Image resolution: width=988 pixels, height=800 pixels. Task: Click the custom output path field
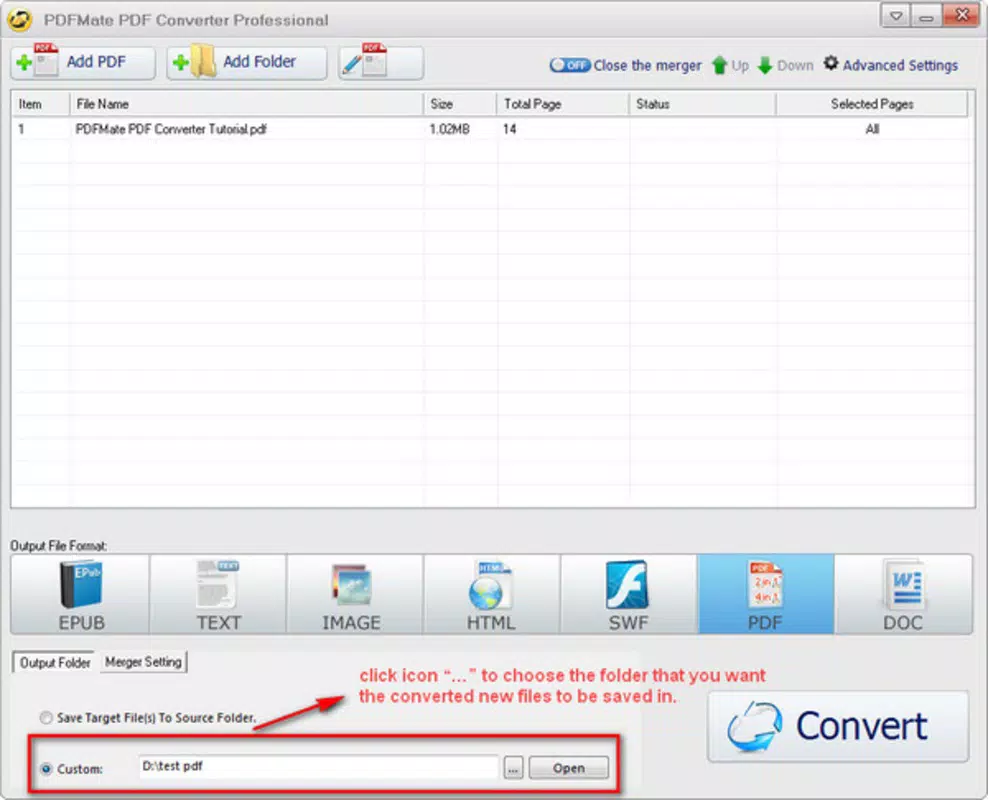(318, 767)
